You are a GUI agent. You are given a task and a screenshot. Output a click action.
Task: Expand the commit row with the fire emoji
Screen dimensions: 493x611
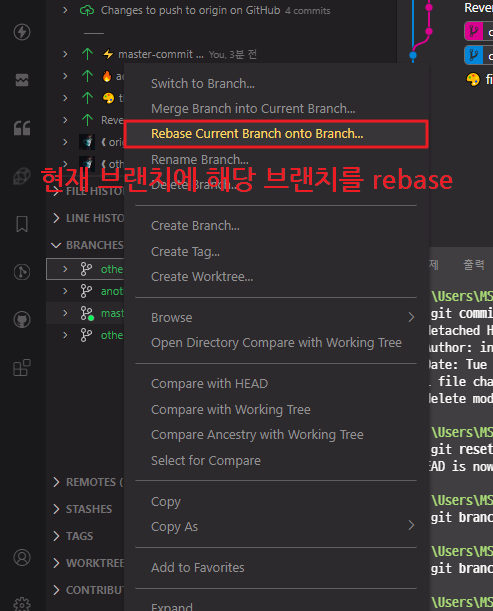coord(65,76)
